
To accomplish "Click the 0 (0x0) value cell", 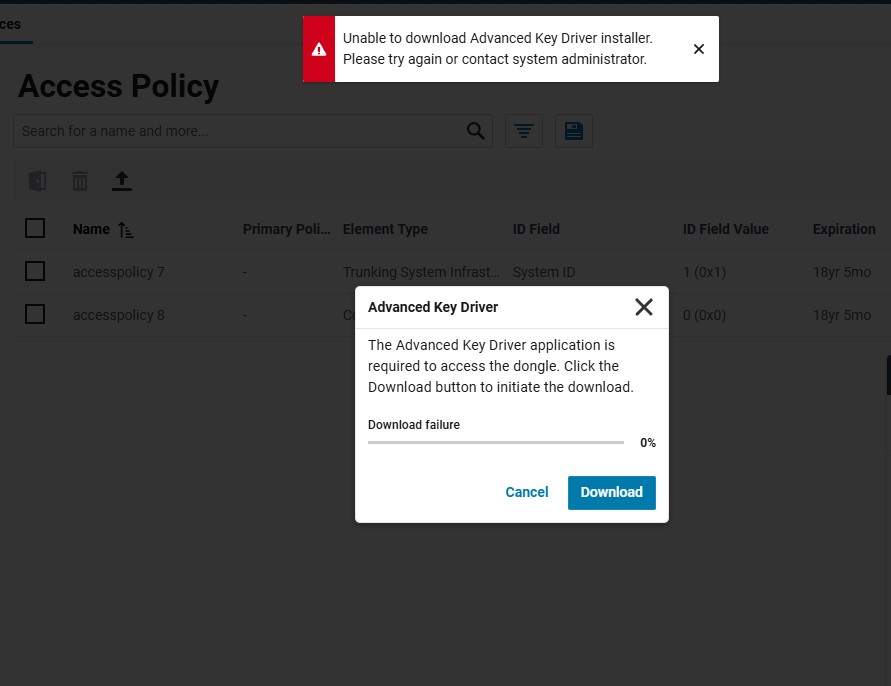I will [704, 315].
